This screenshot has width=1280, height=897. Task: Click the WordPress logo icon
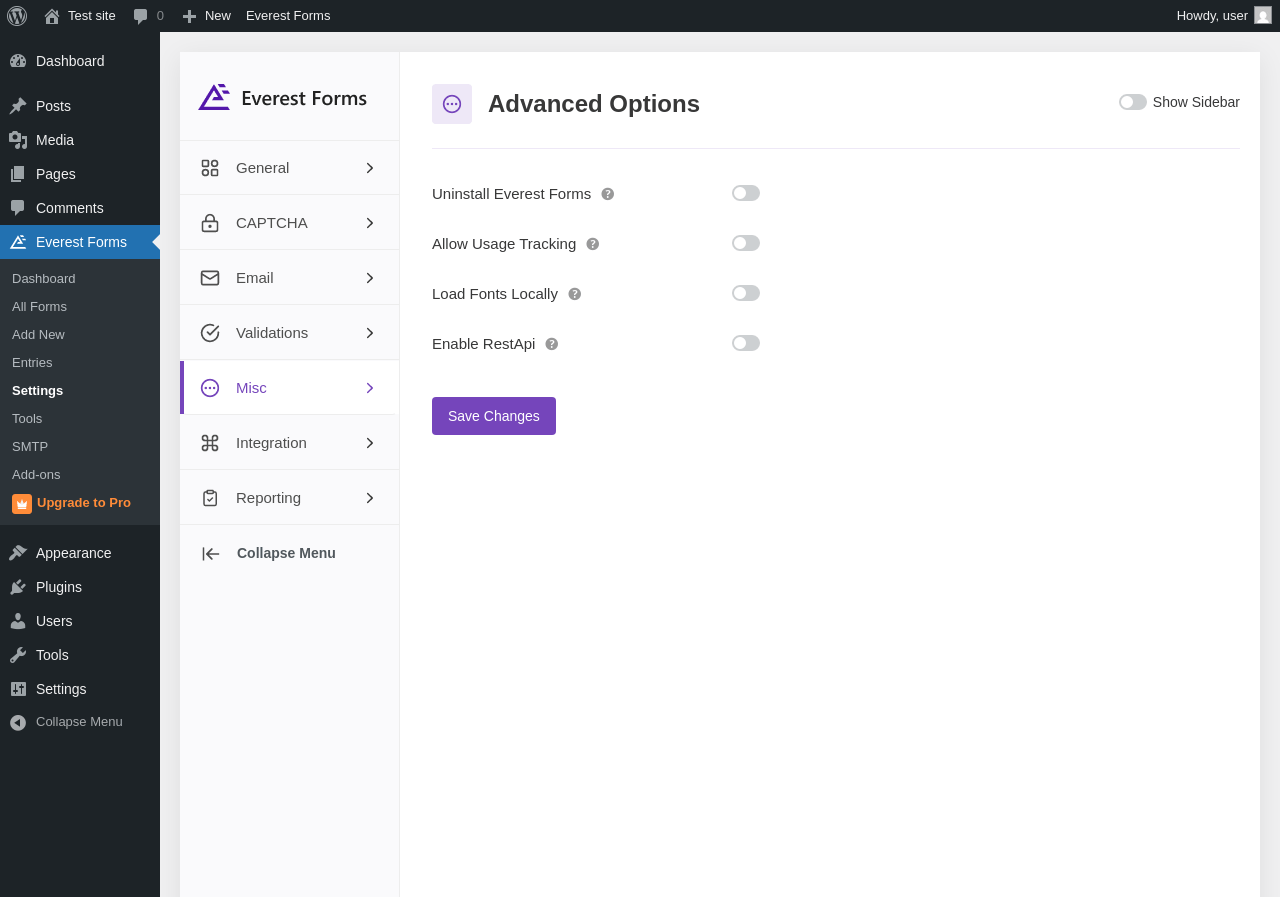pyautogui.click(x=17, y=16)
